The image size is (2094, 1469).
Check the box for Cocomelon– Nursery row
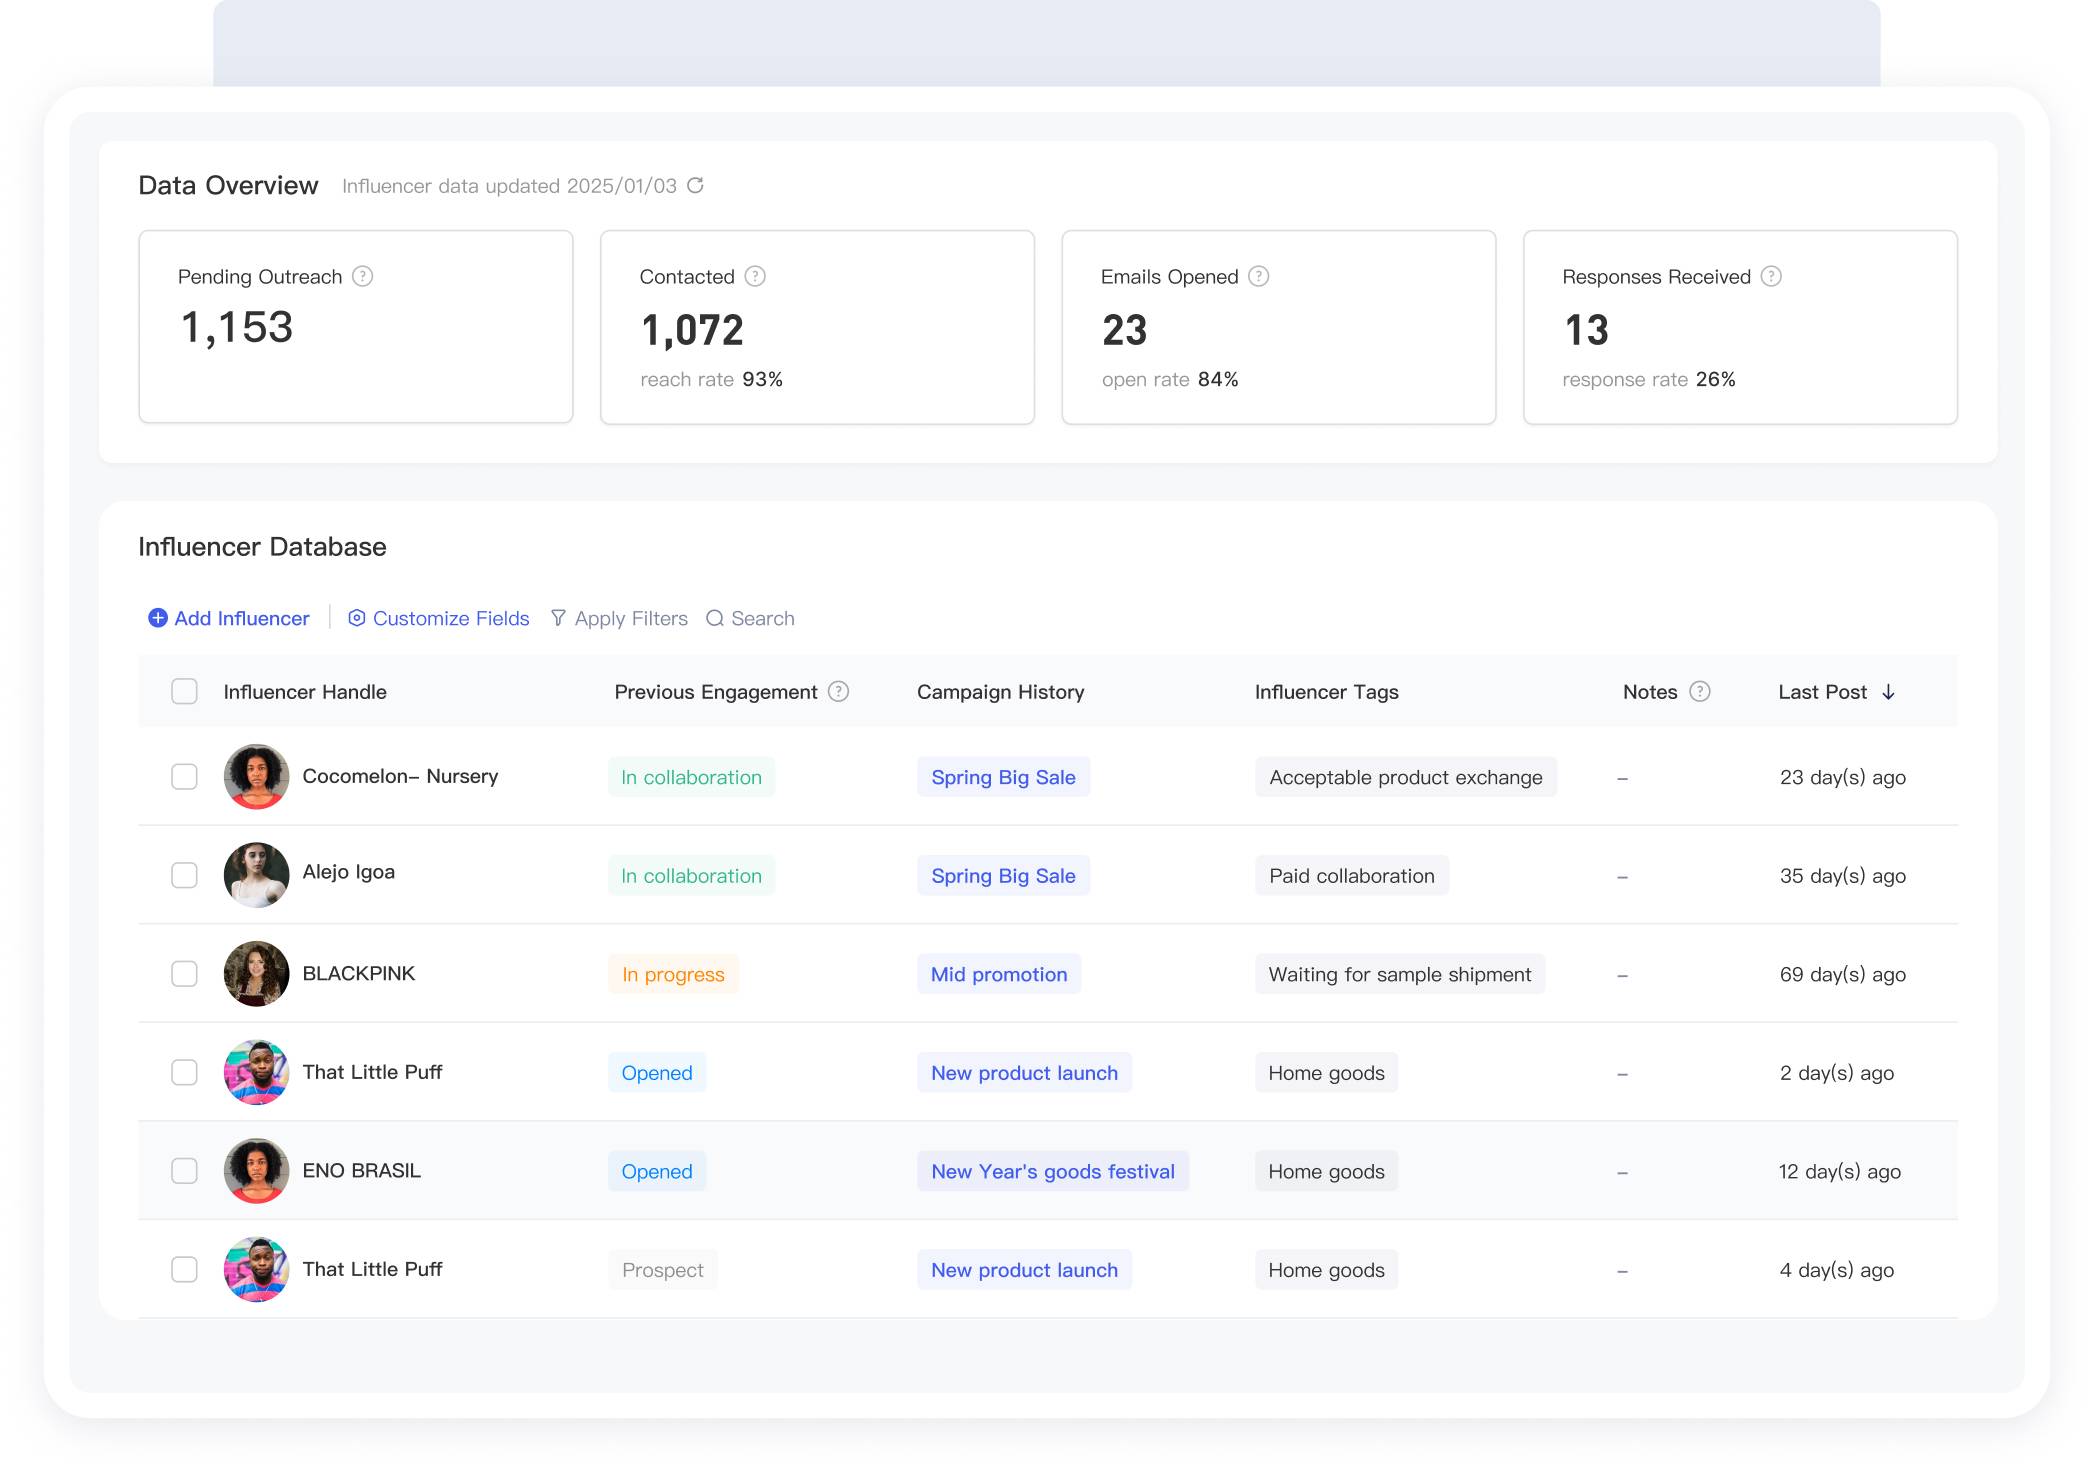coord(184,777)
